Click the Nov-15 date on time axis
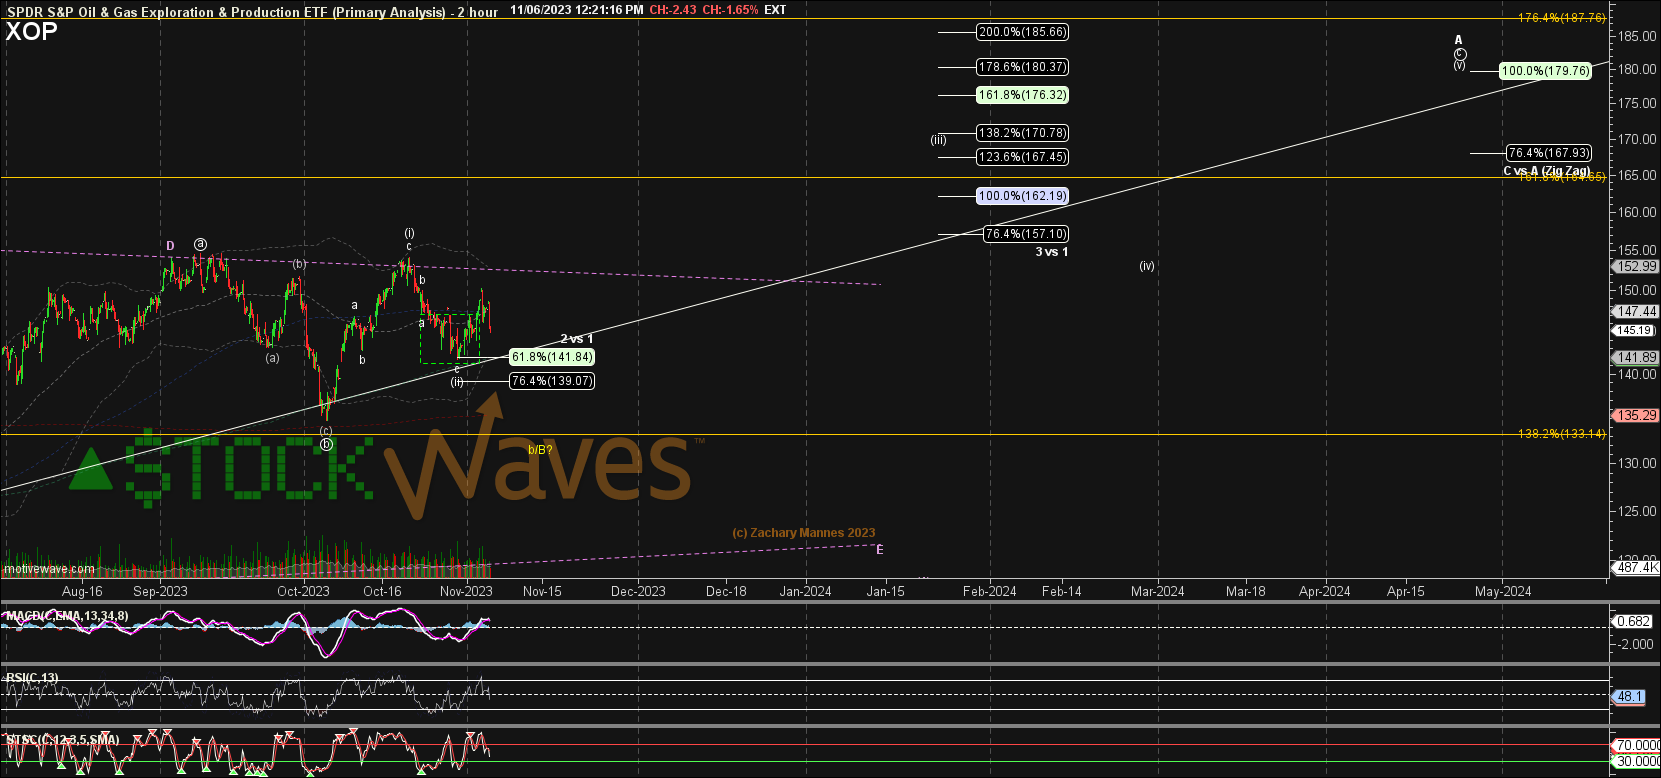 [542, 591]
